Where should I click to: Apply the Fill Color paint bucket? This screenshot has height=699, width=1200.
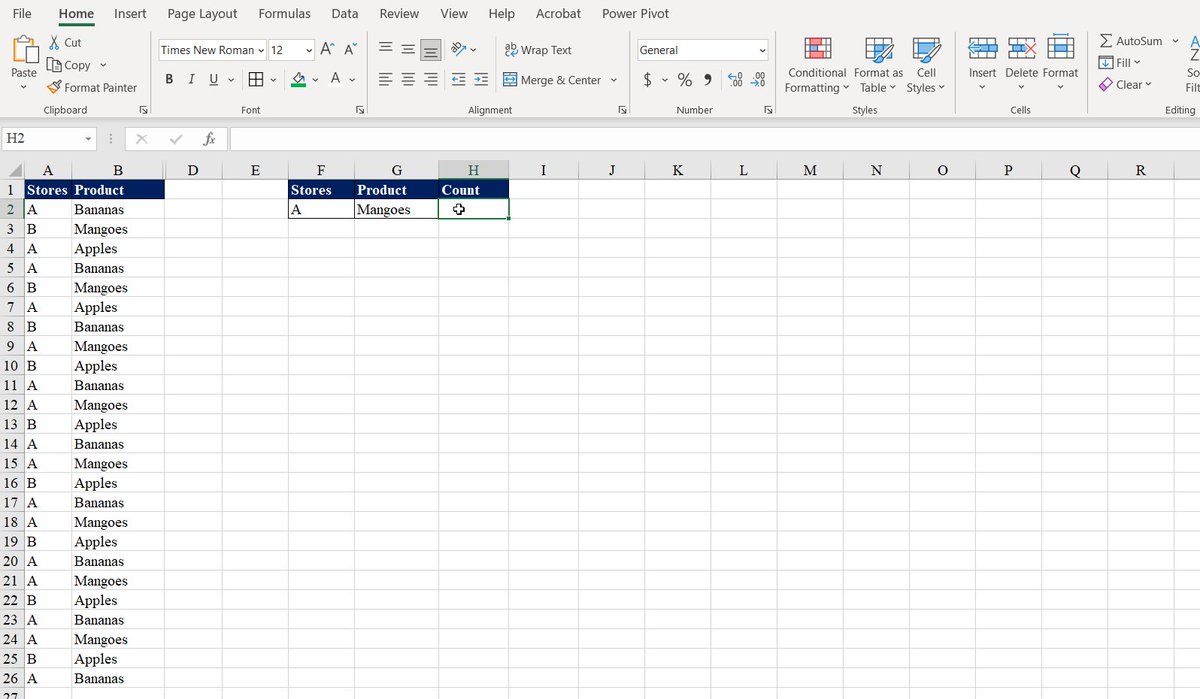(x=298, y=79)
